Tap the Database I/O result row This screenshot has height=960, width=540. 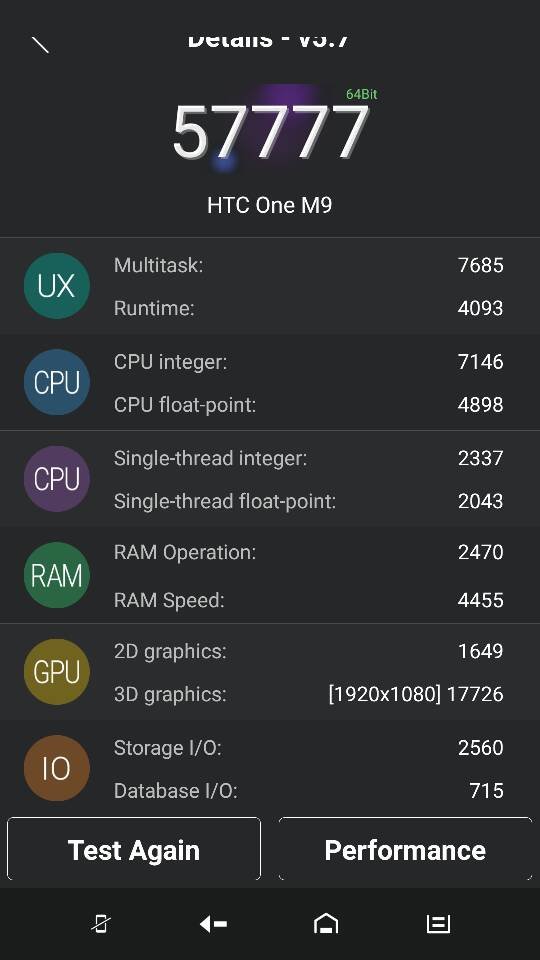click(x=309, y=790)
